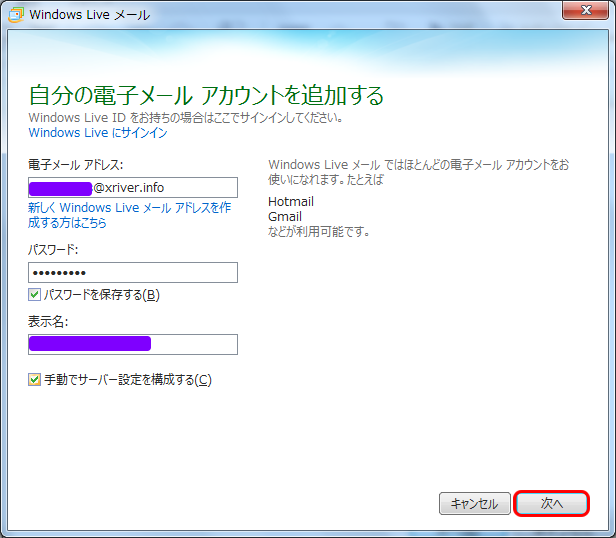Click the 'などが利用可能です' text

tap(319, 232)
